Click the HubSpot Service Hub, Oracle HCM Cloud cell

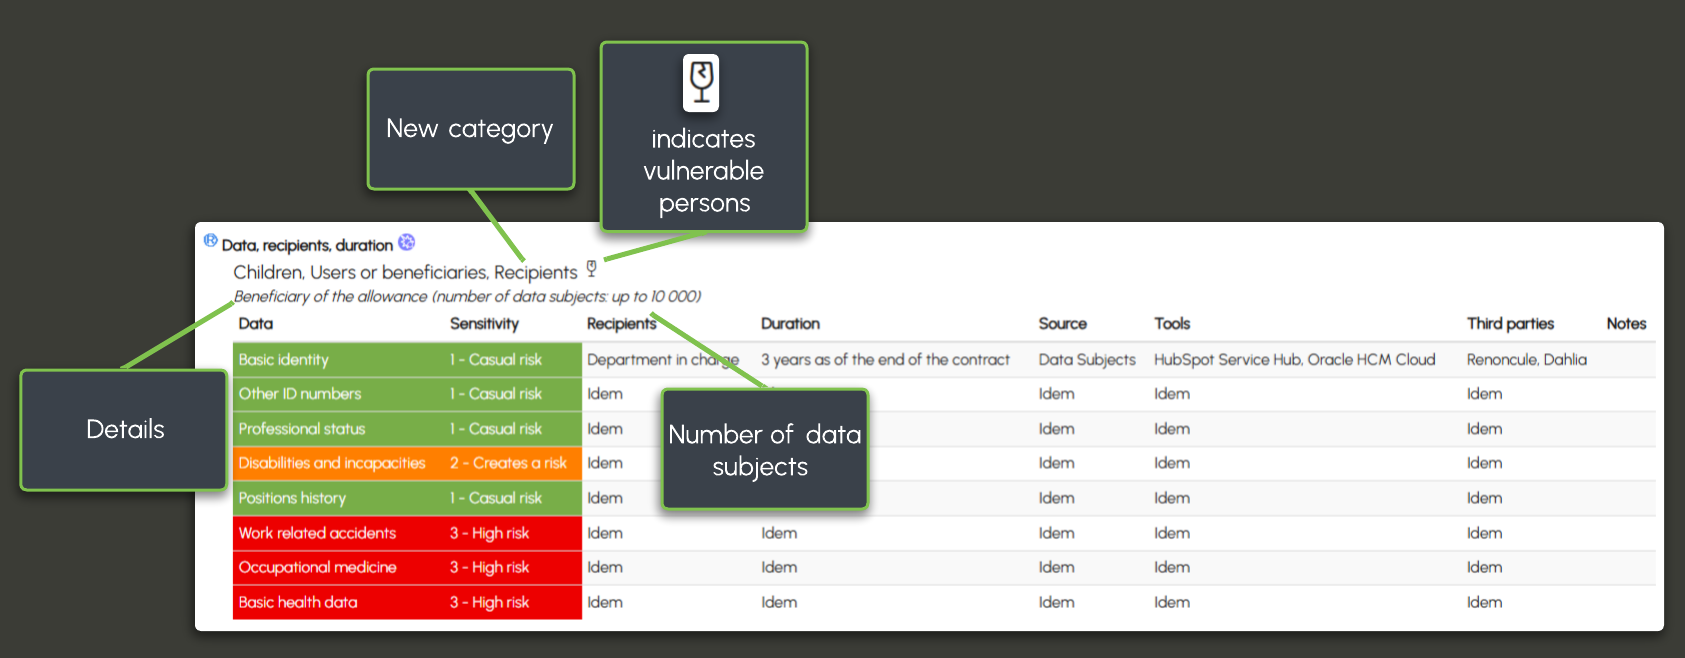[x=1294, y=360]
